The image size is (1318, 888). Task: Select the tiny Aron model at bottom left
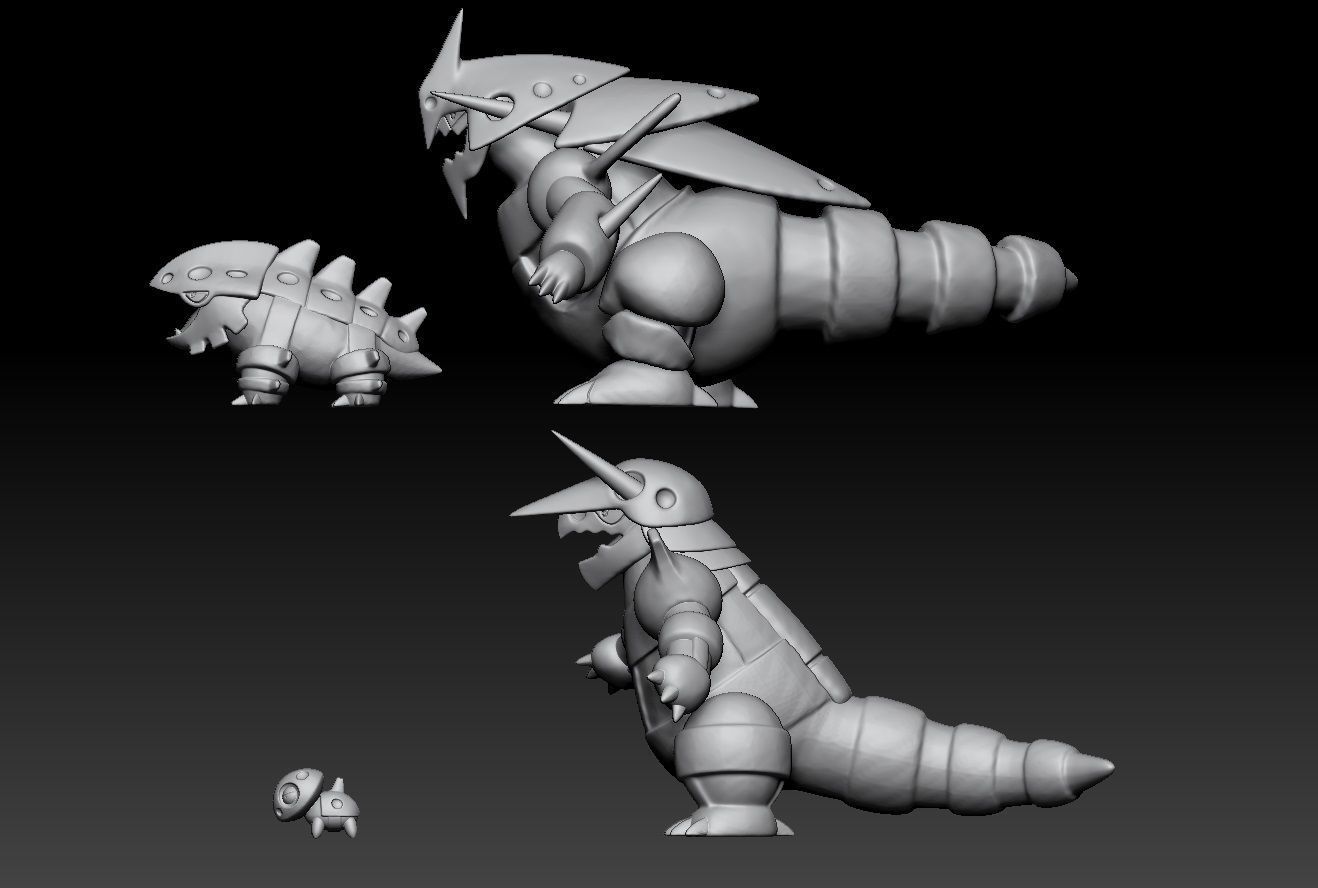coord(315,803)
